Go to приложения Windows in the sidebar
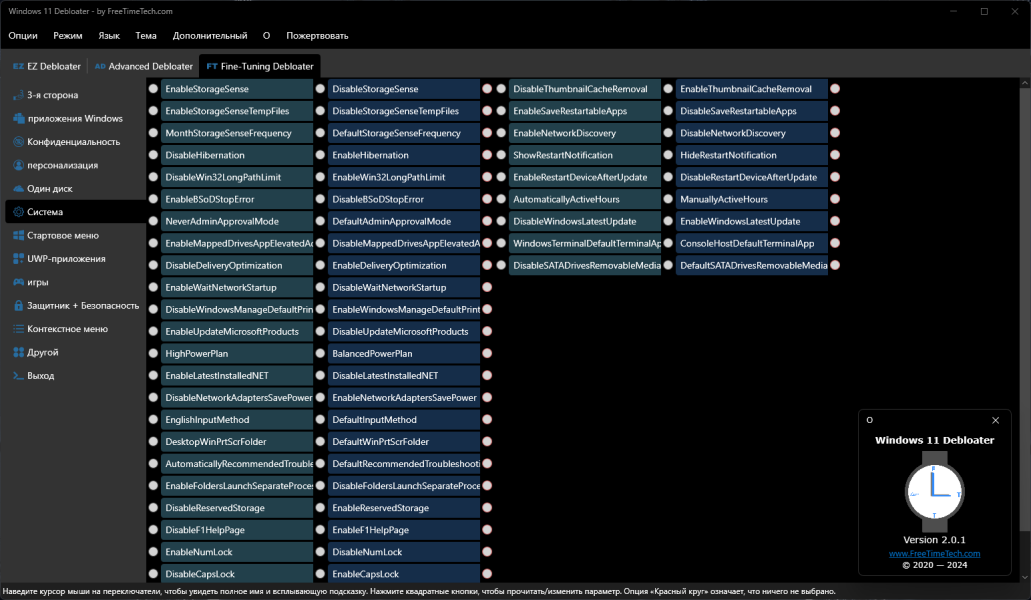 tap(75, 119)
